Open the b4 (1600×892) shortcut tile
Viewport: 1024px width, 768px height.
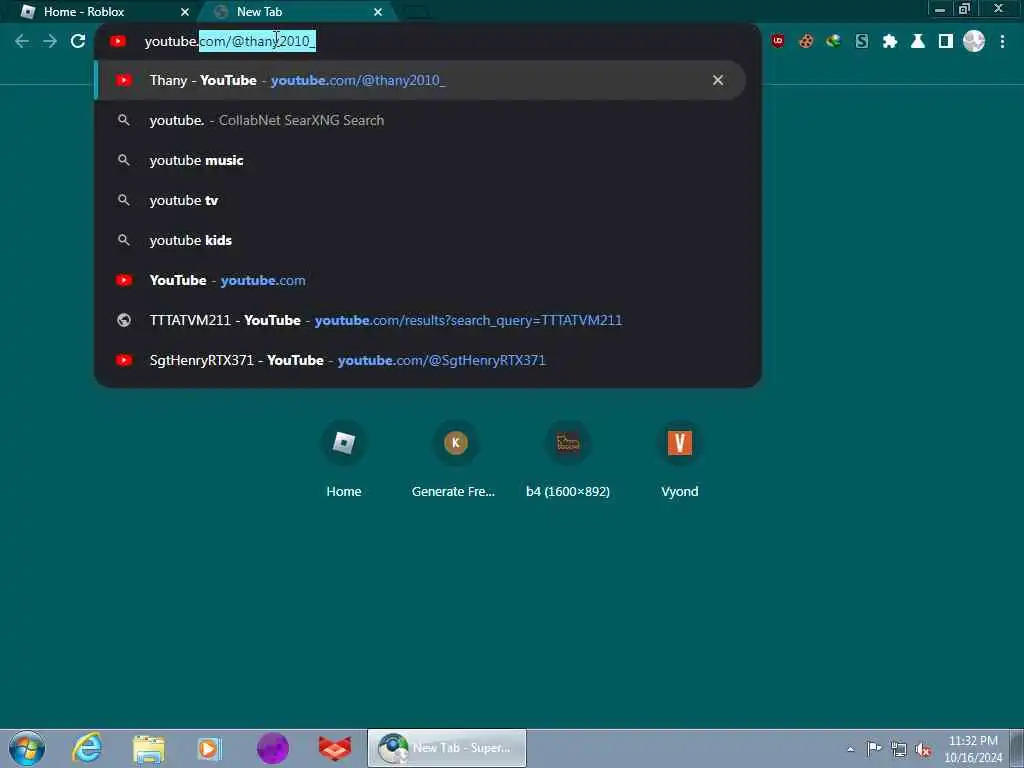[568, 460]
